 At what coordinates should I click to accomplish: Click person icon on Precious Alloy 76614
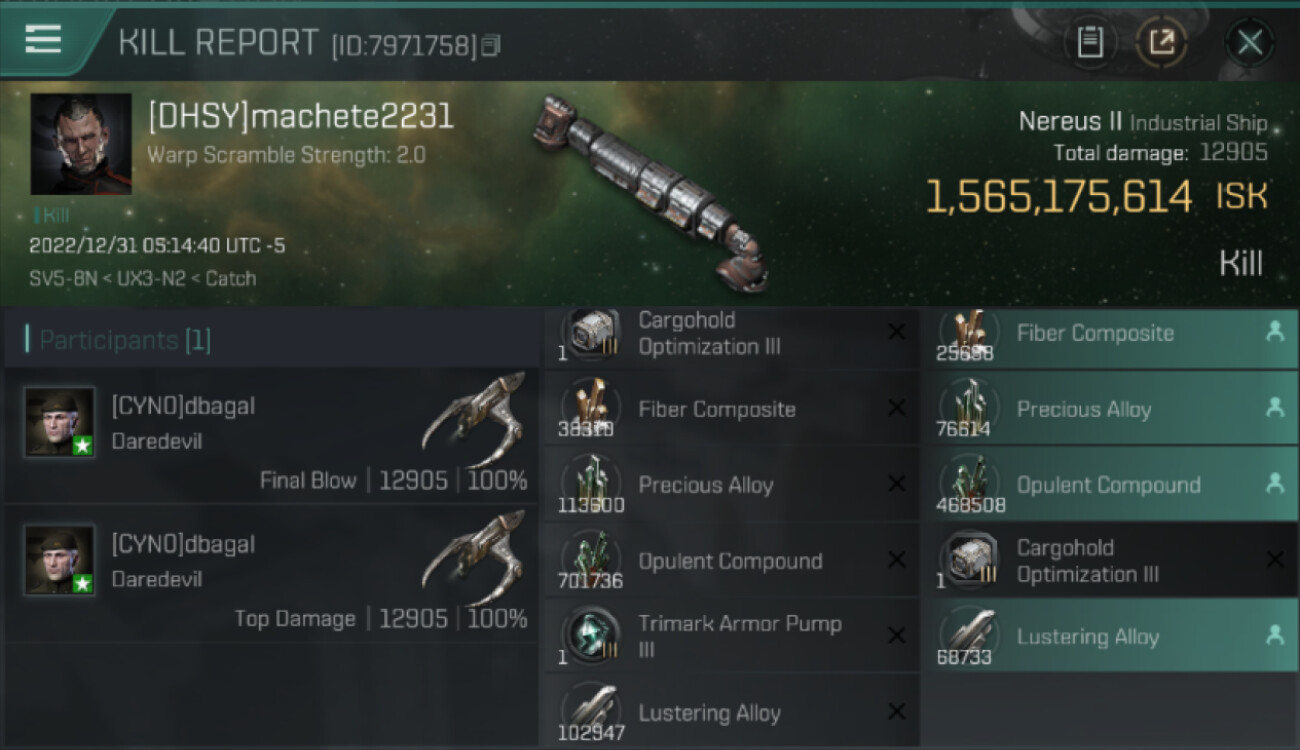(x=1274, y=408)
